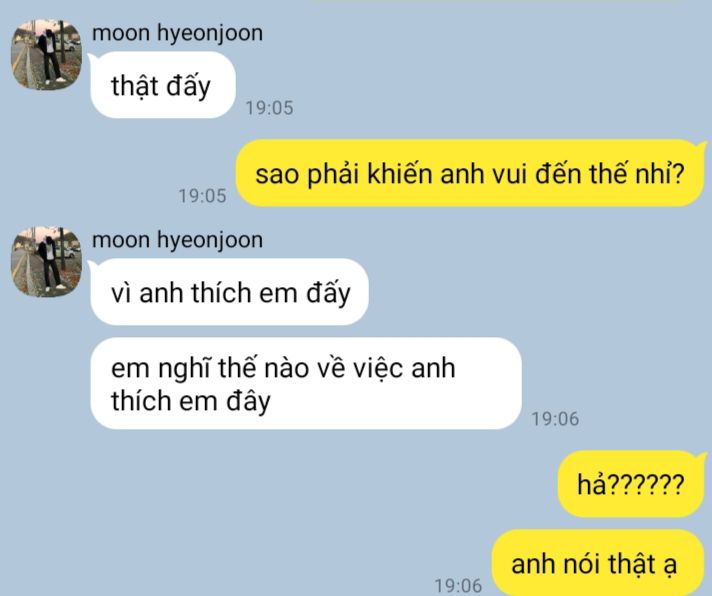The width and height of the screenshot is (712, 596).
Task: Click the 19:05 timestamp next to 'thật đấy'
Action: (270, 108)
